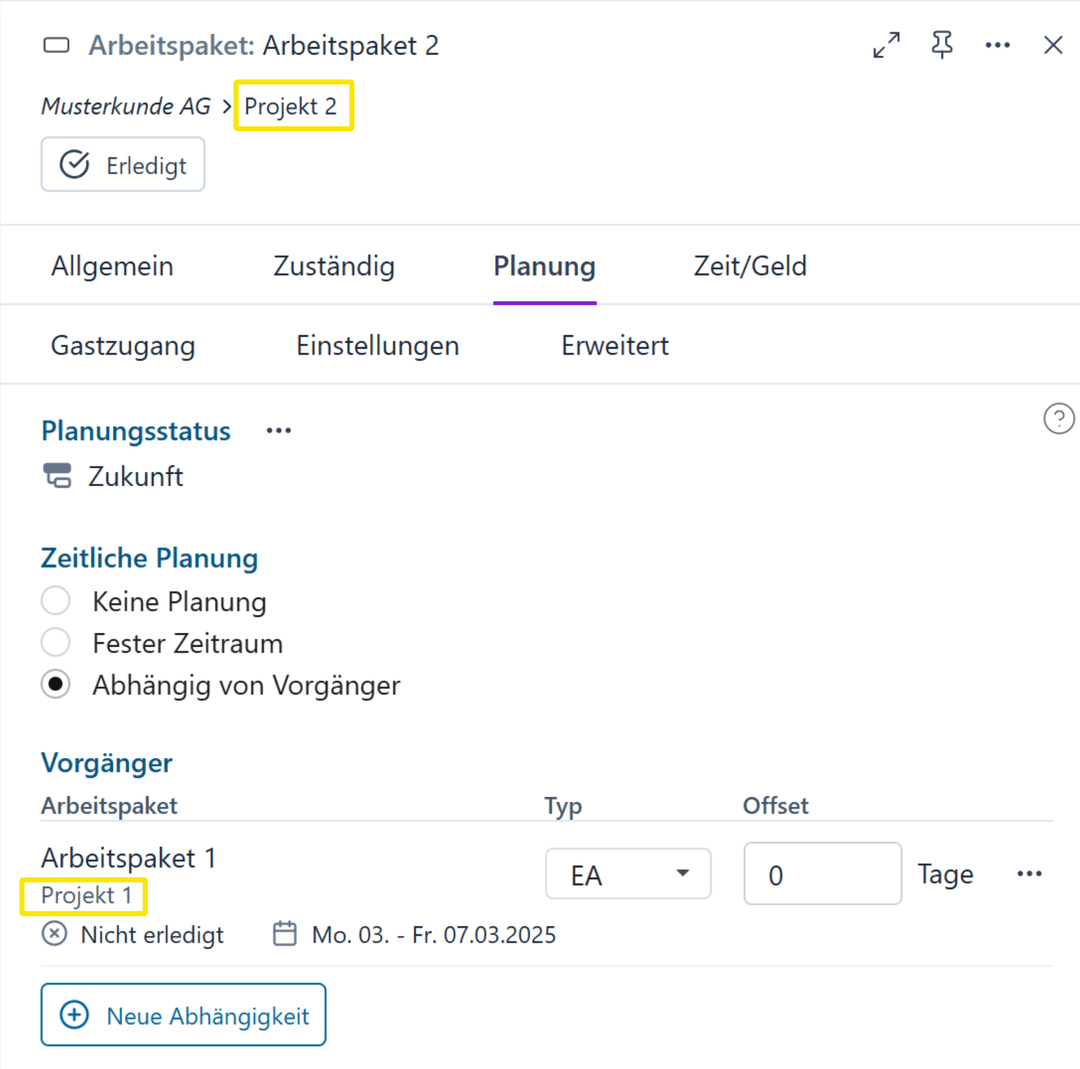Viewport: 1080px width, 1069px height.
Task: Open Planungsstatus three-dot options
Action: coord(278,431)
